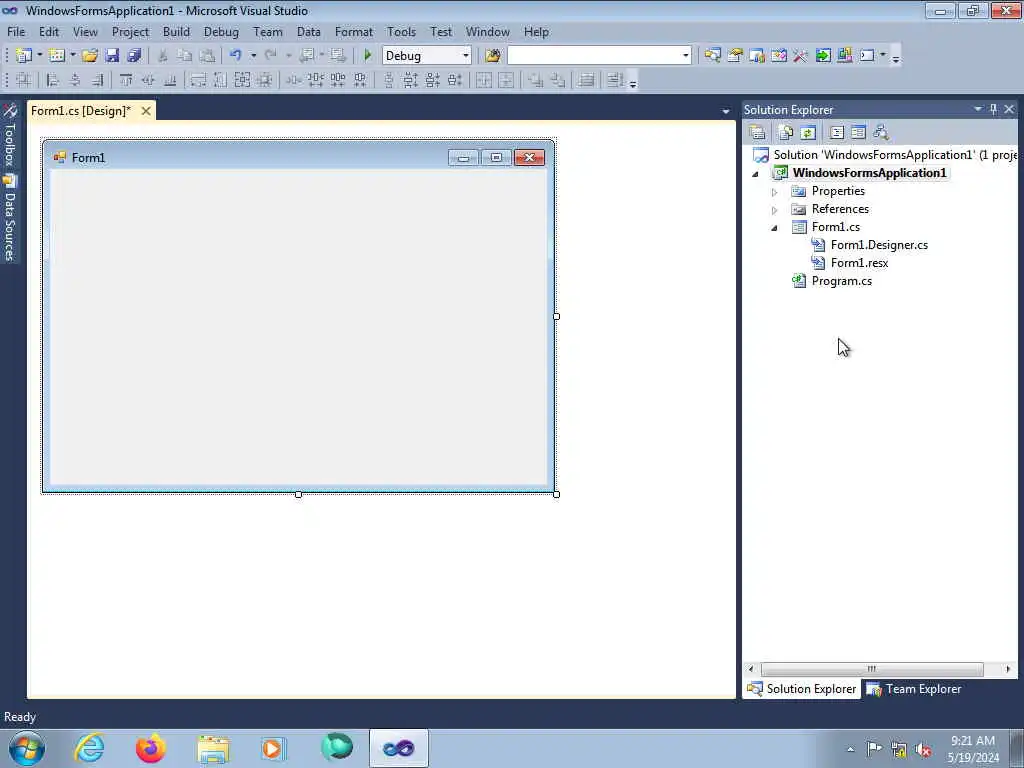
Task: Open the Tools menu
Action: 402,31
